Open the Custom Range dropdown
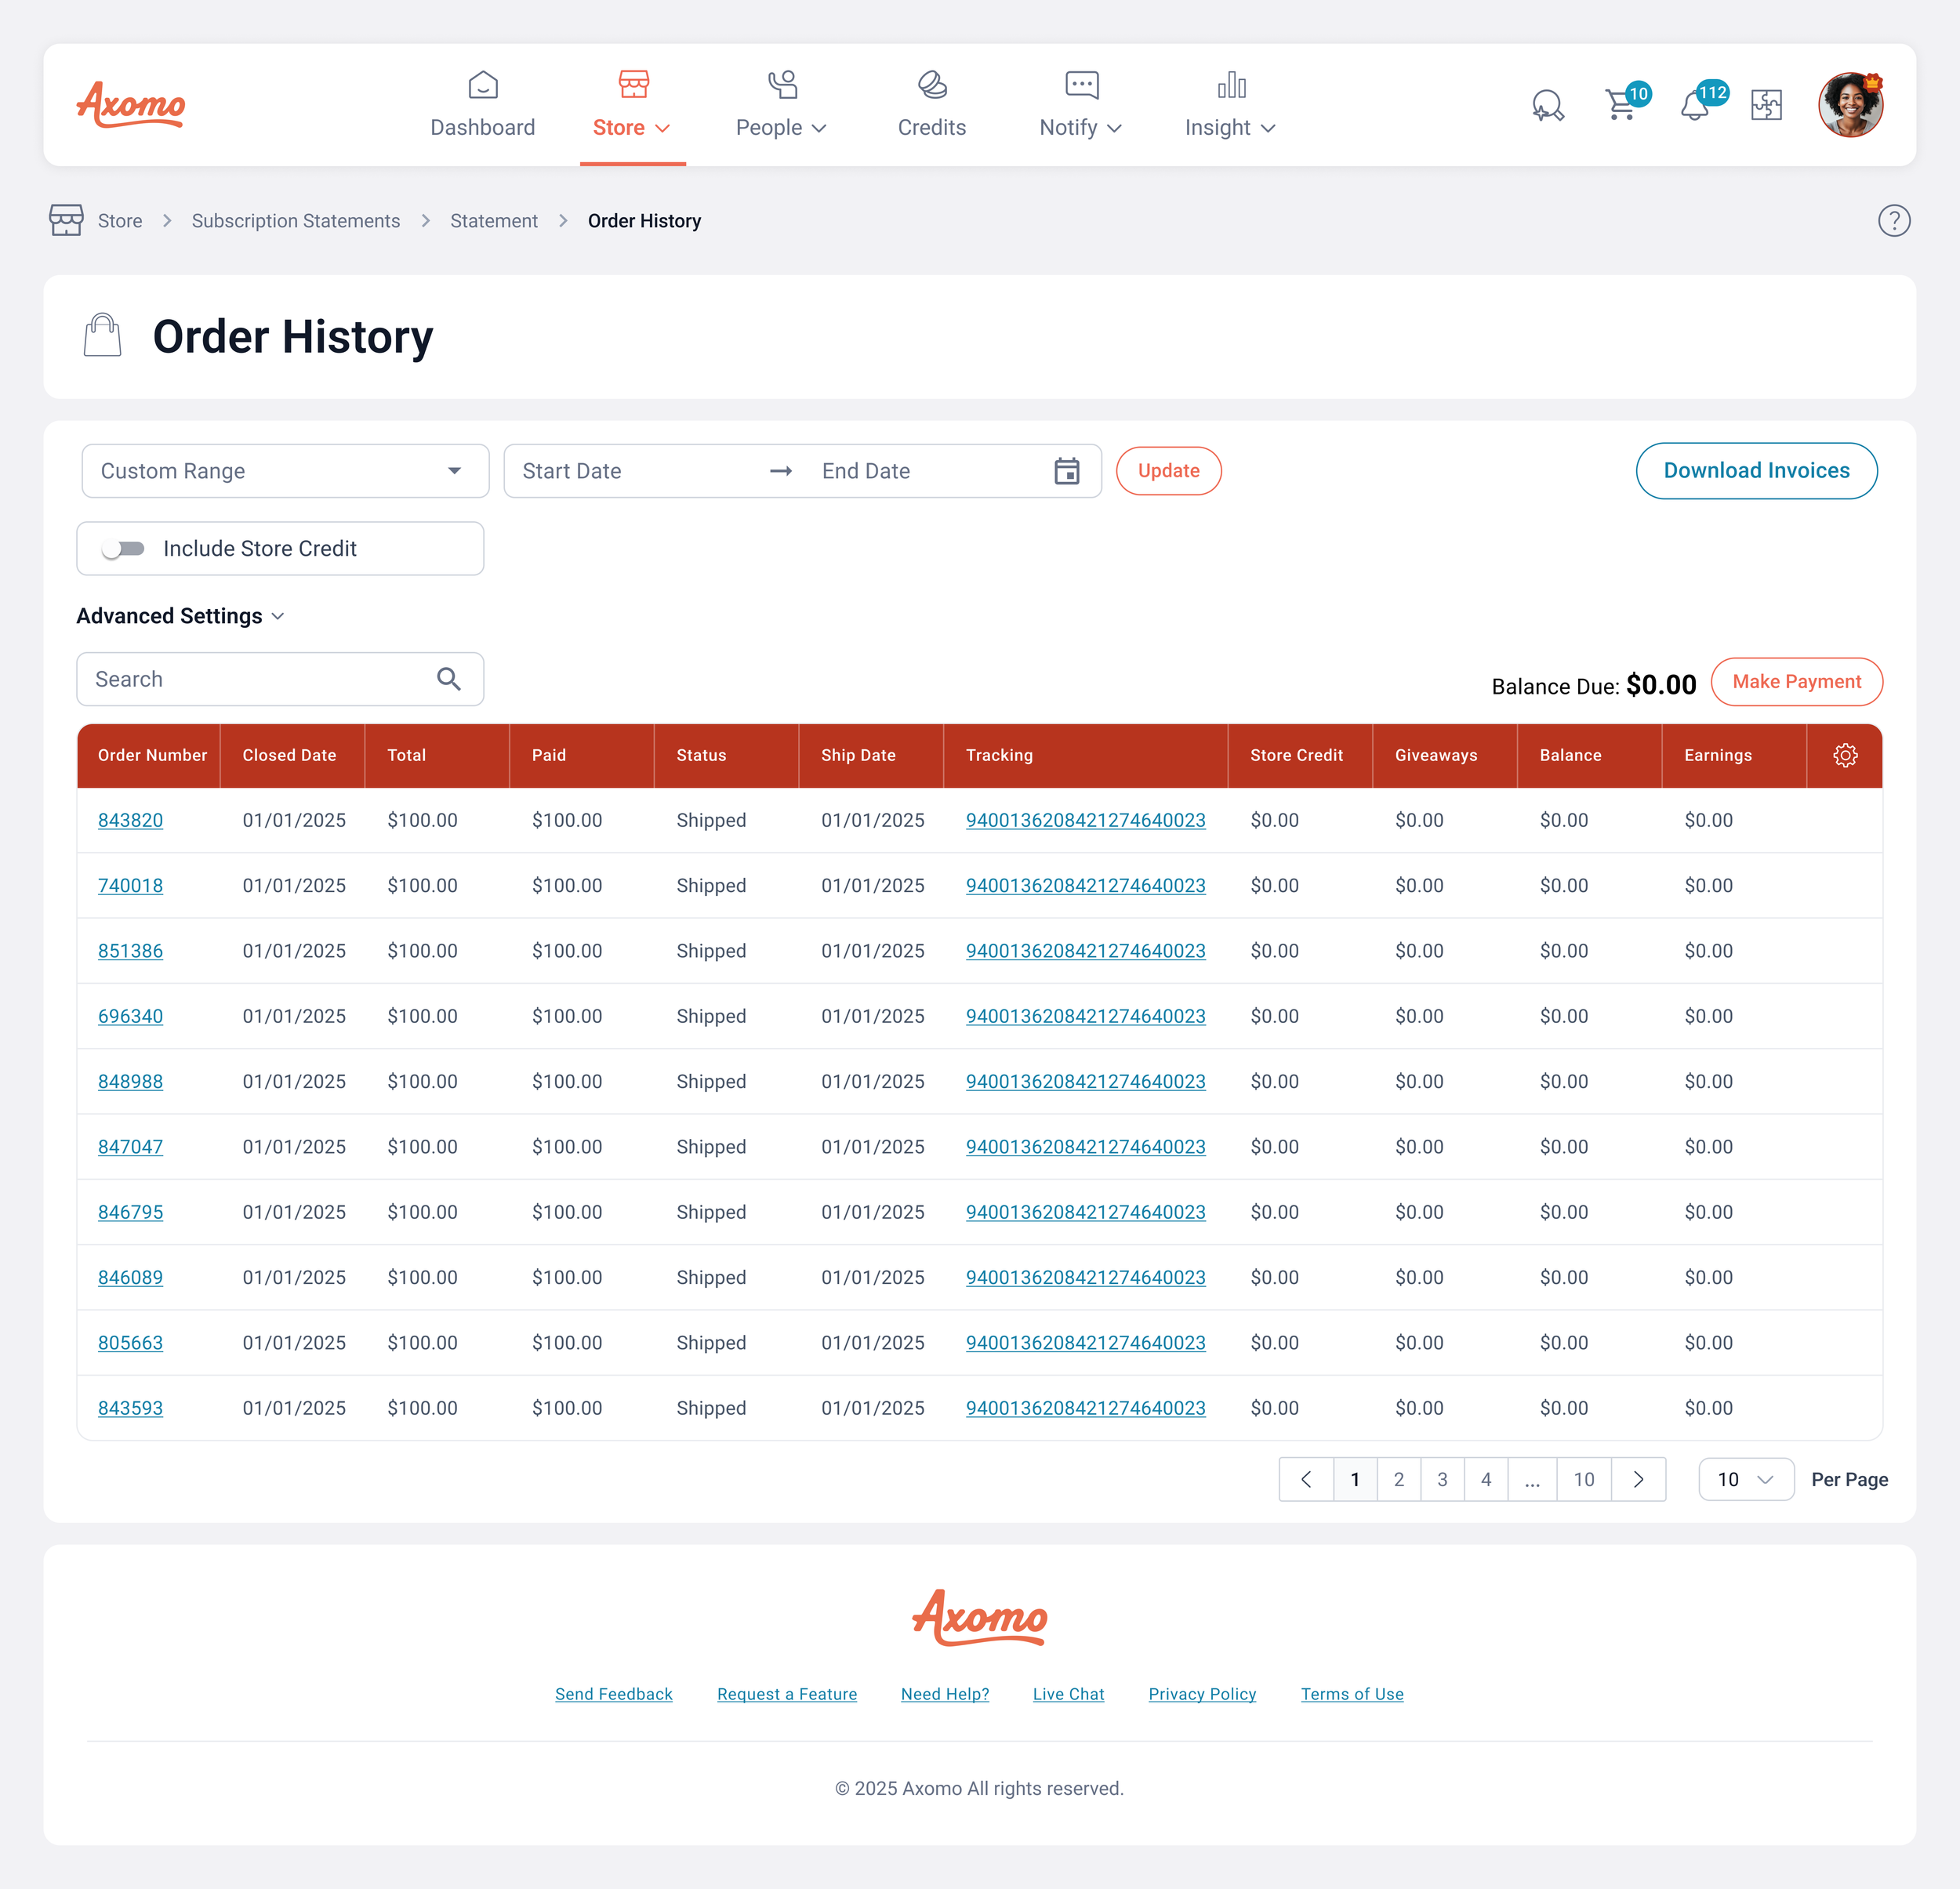The image size is (1960, 1889). pyautogui.click(x=285, y=471)
